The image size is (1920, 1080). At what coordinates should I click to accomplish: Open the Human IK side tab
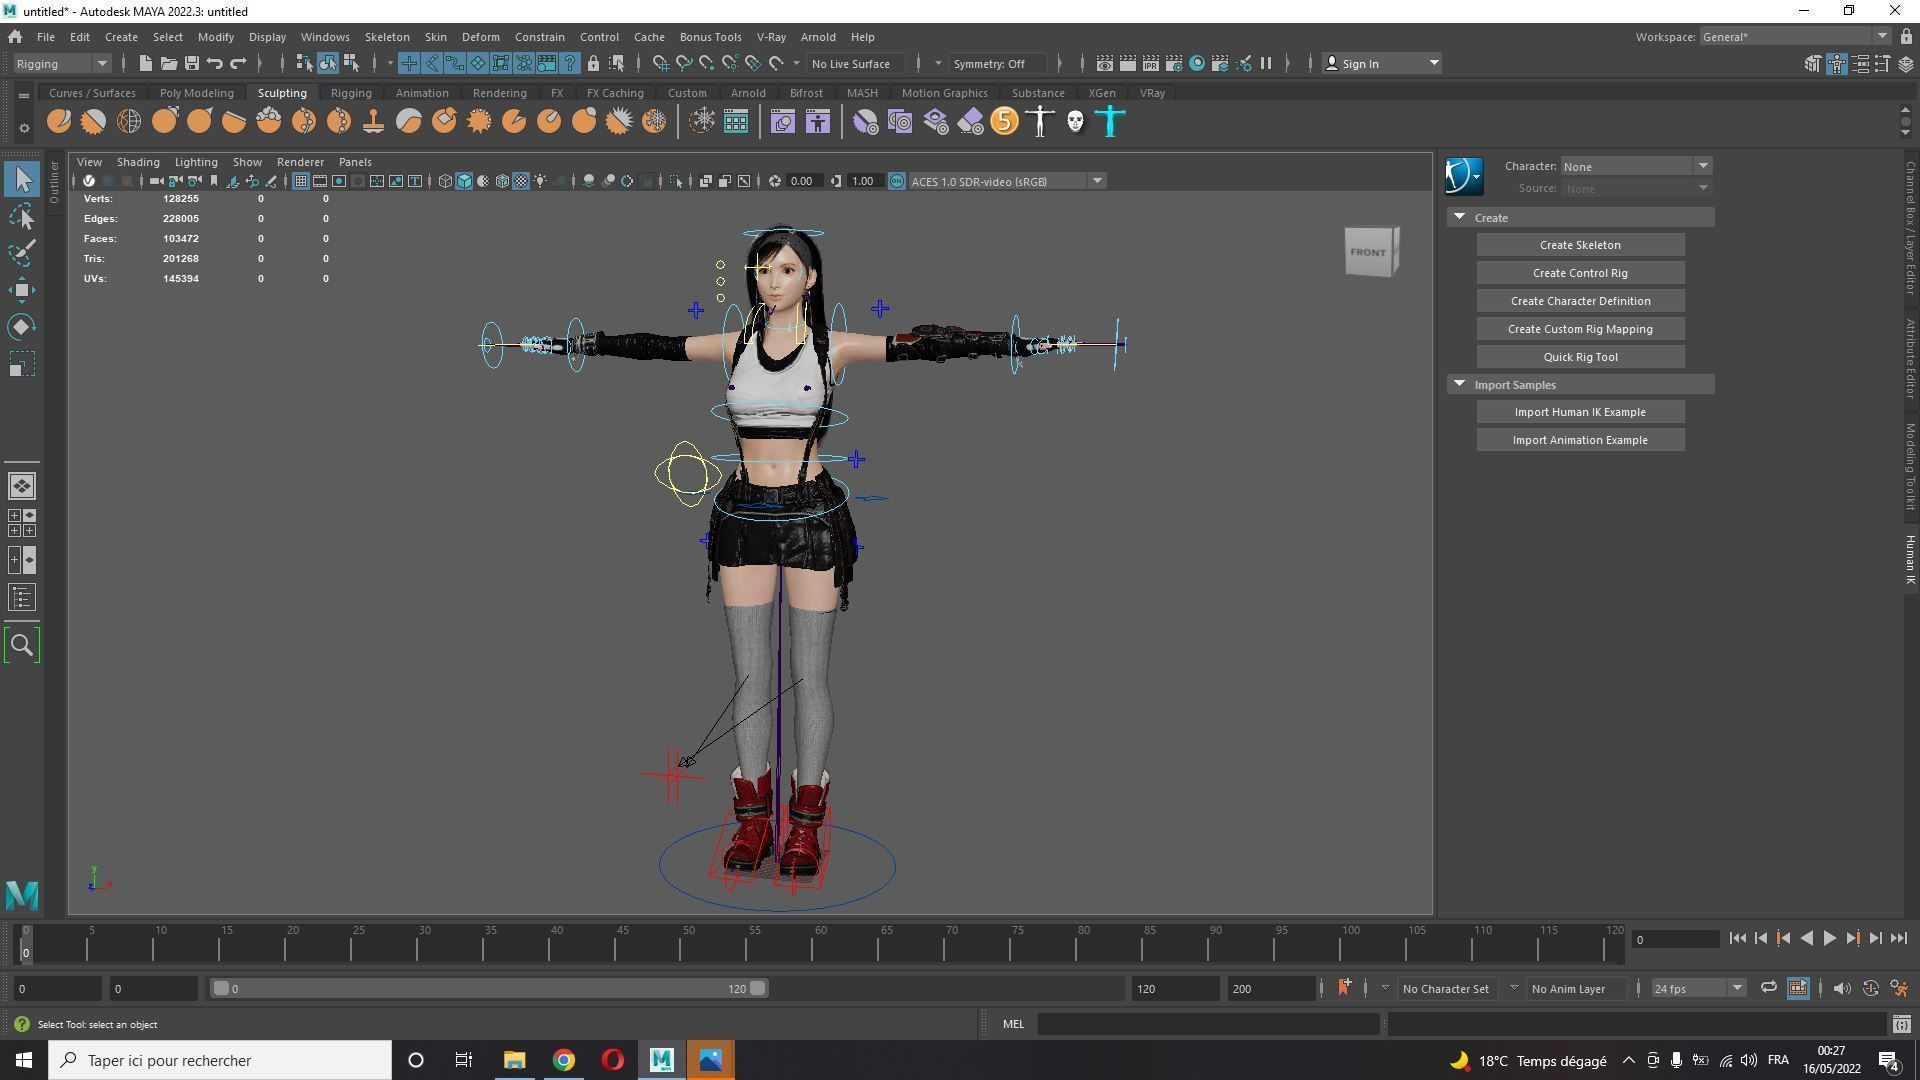(1909, 559)
